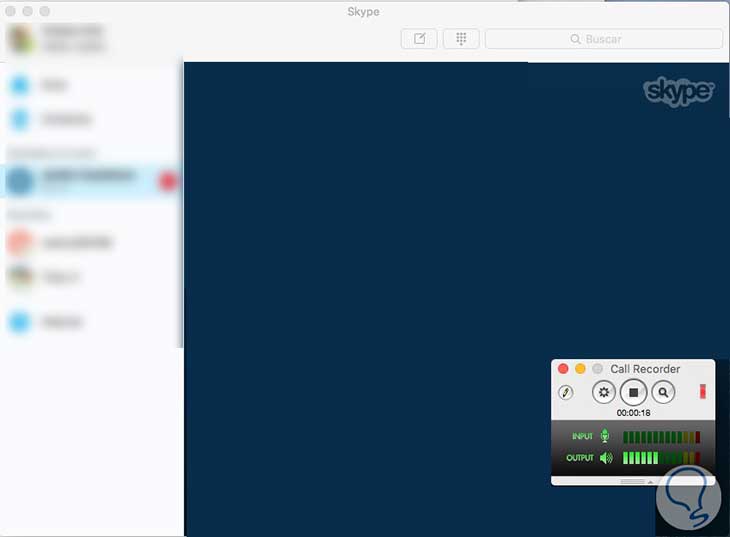The height and width of the screenshot is (537, 730).
Task: Open Call Recorder settings gear
Action: (x=603, y=392)
